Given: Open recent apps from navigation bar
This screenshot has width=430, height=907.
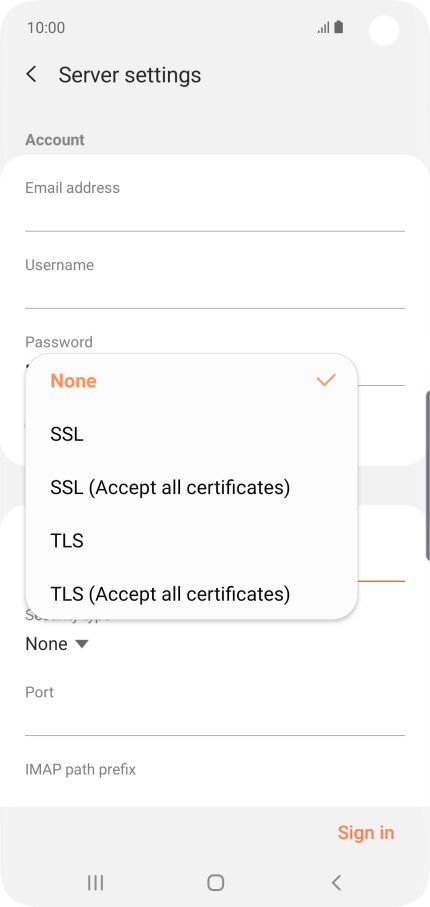Looking at the screenshot, I should tap(95, 882).
